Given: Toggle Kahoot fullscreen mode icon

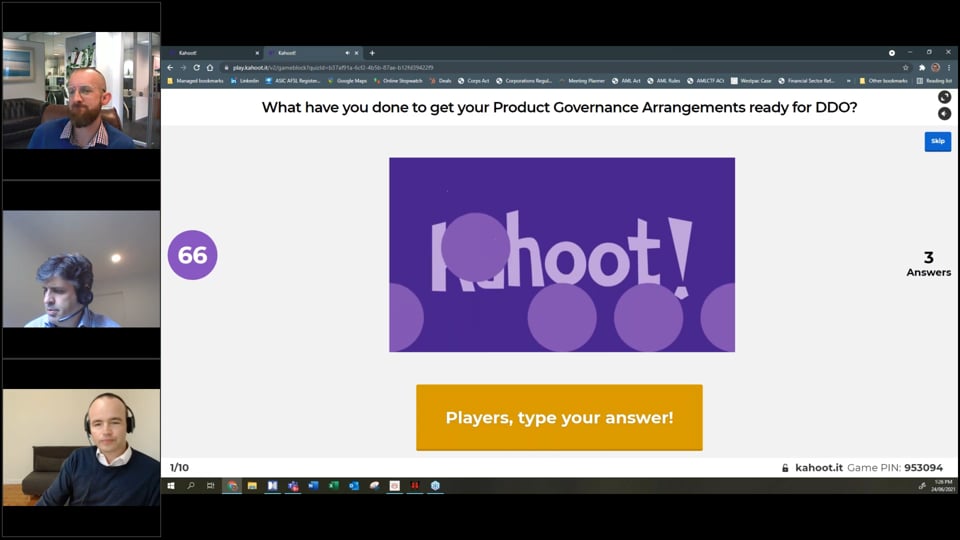Looking at the screenshot, I should [944, 97].
